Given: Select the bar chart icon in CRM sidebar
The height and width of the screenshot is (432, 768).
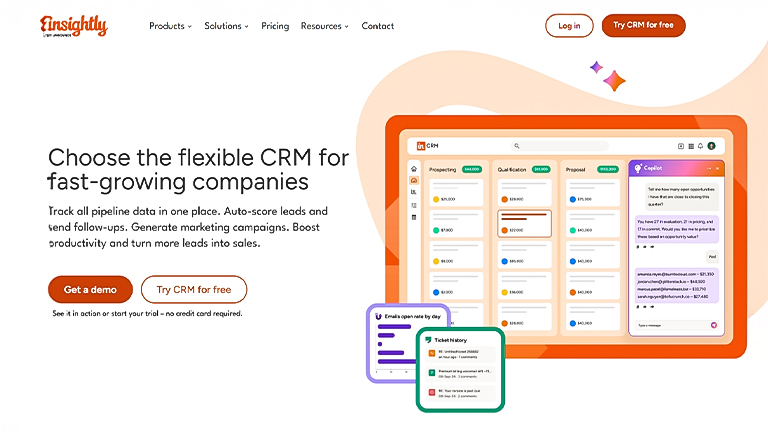Looking at the screenshot, I should tap(414, 192).
